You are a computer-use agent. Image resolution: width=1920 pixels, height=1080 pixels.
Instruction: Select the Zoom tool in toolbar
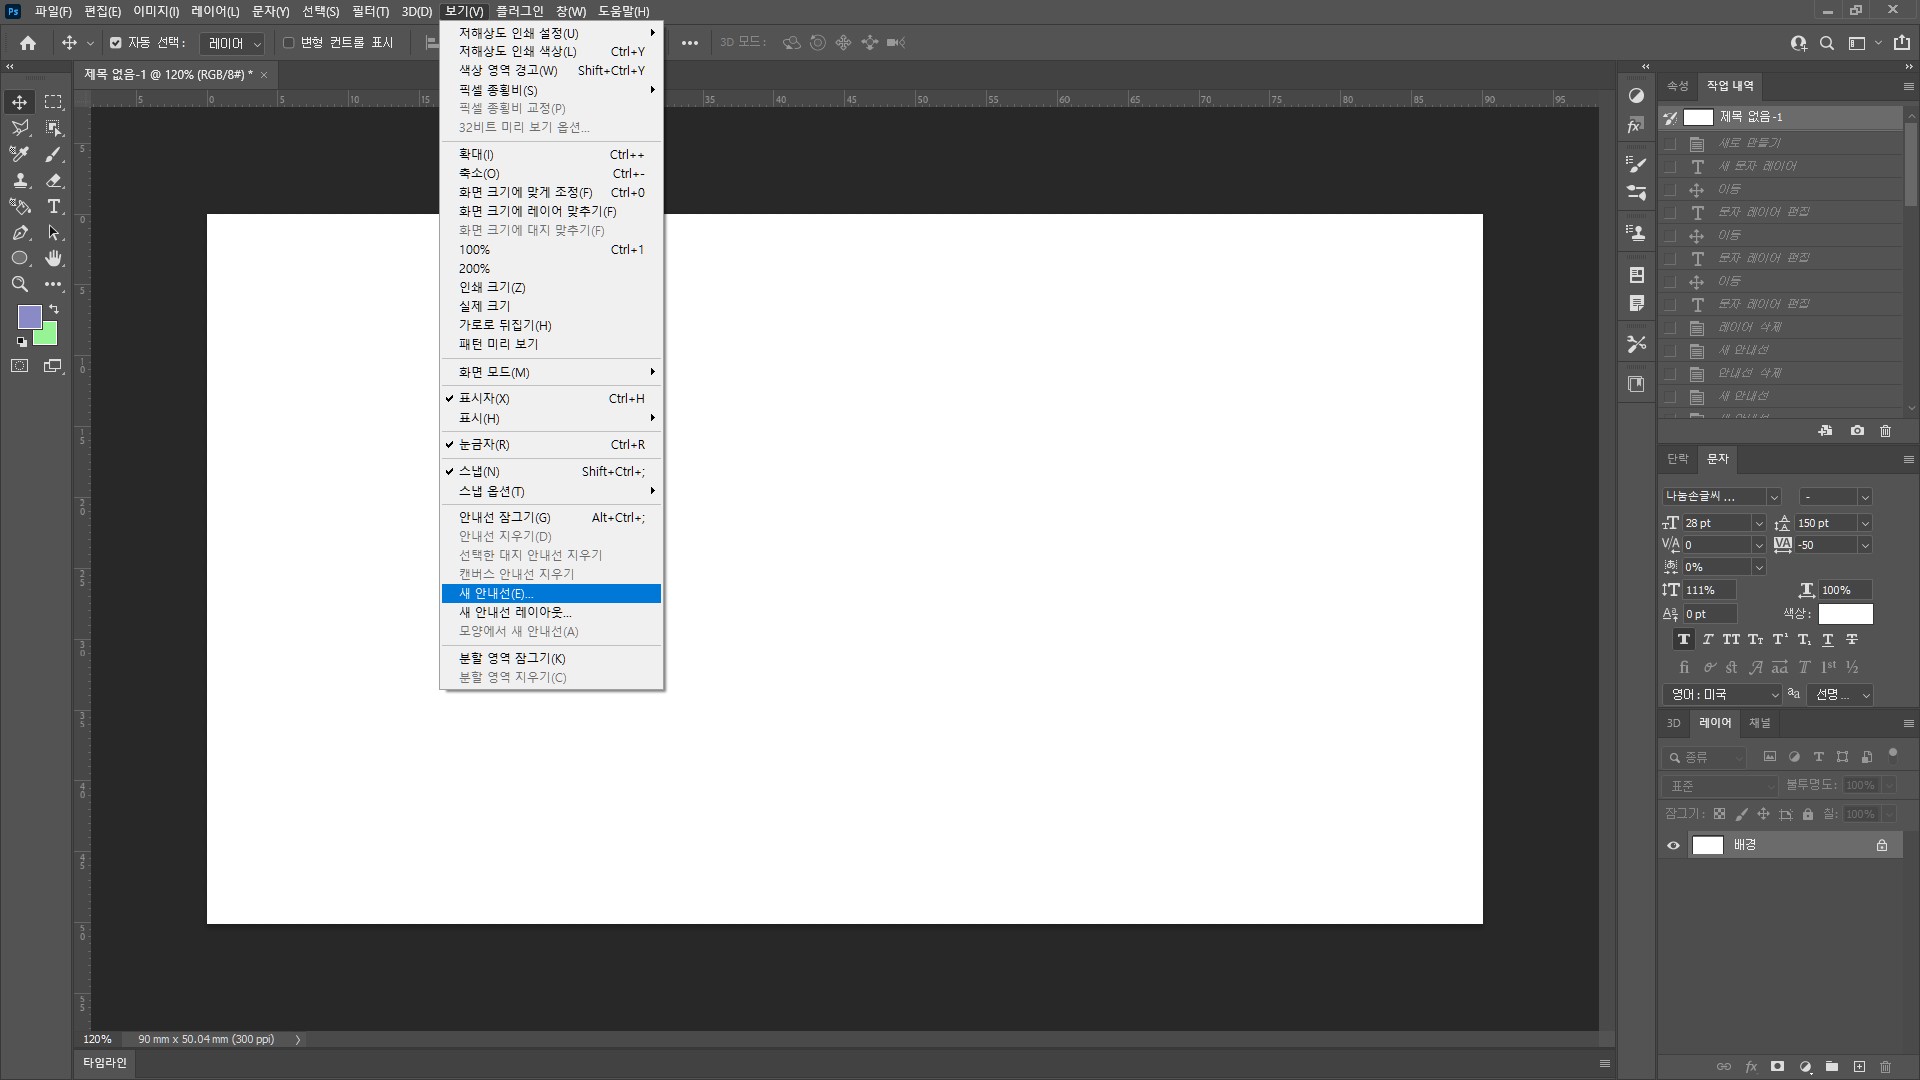pyautogui.click(x=19, y=284)
